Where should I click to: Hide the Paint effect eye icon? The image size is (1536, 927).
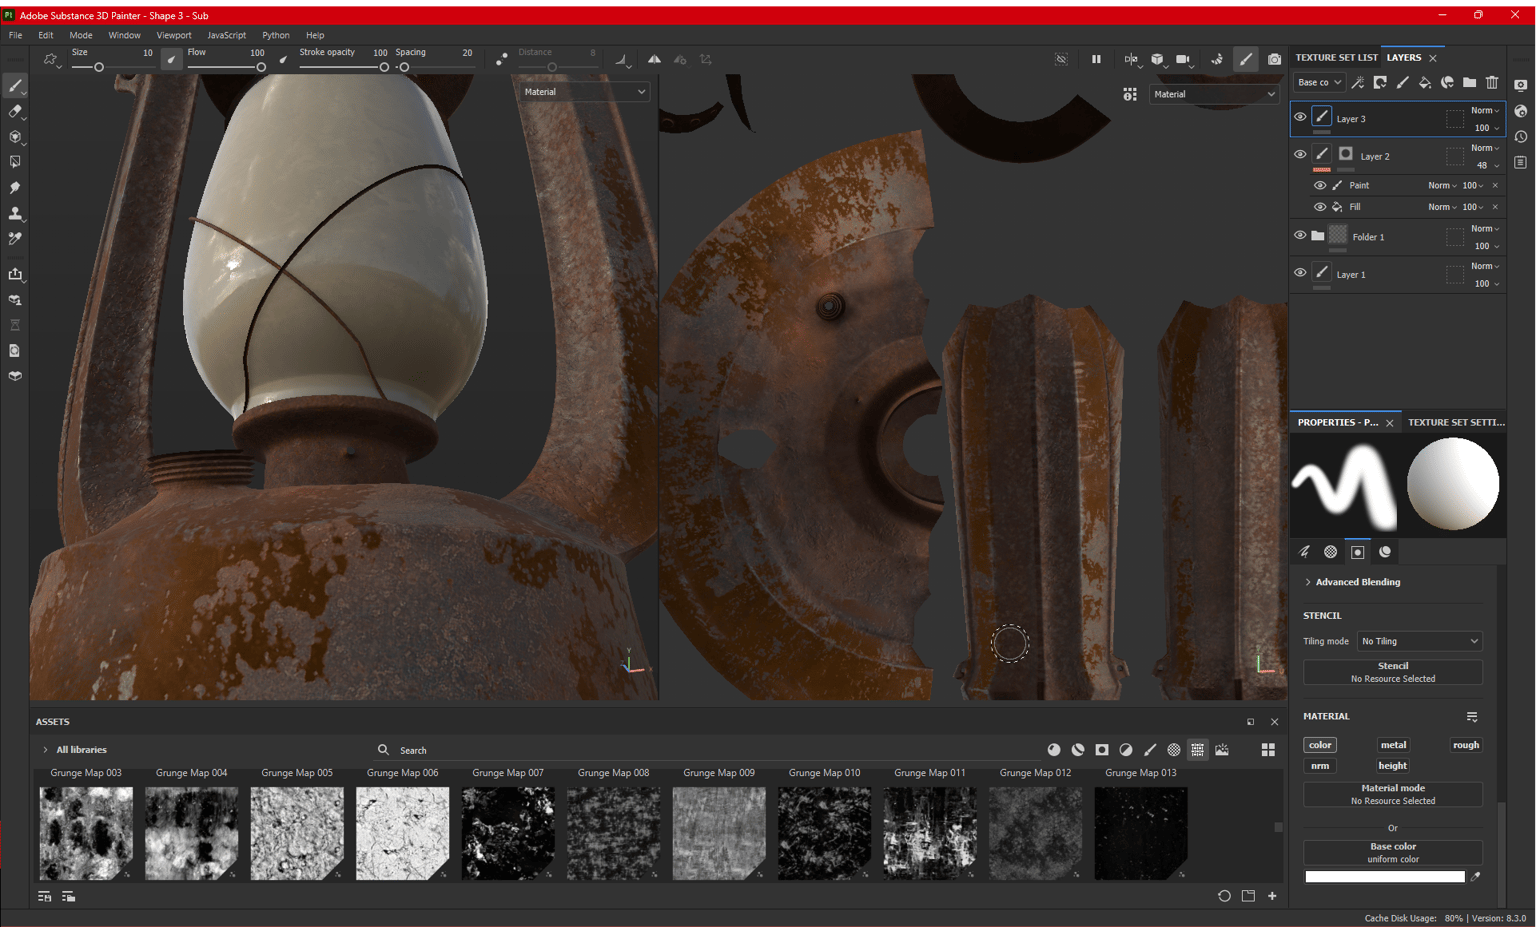[x=1319, y=185]
